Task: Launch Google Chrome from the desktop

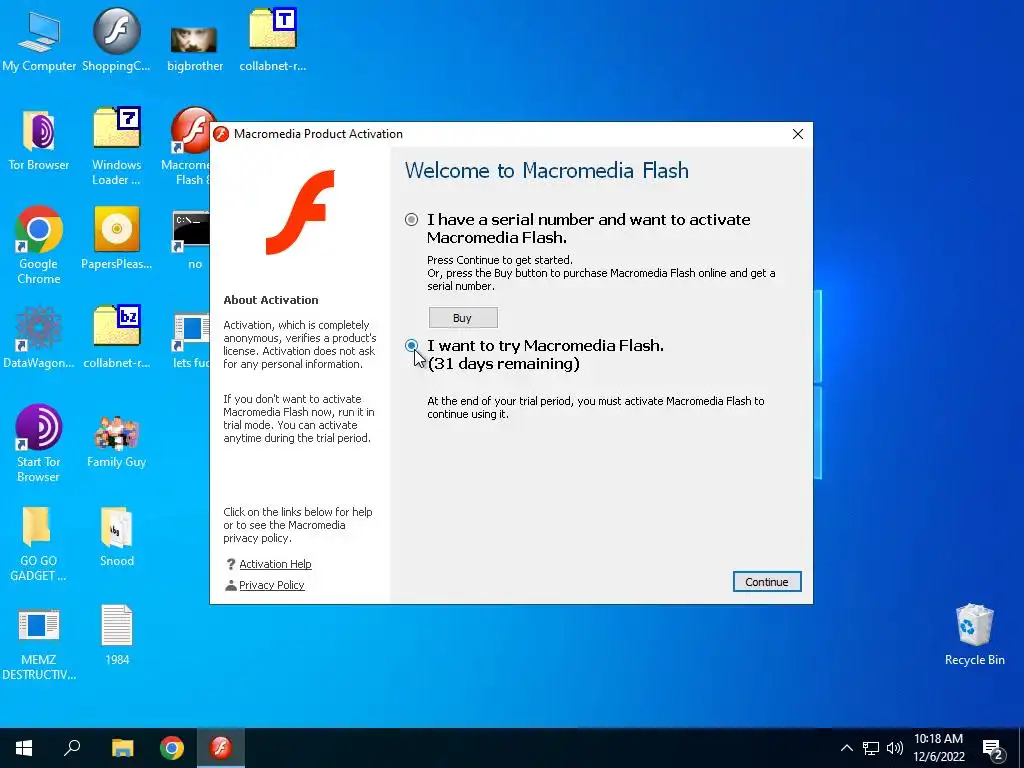Action: click(x=39, y=246)
